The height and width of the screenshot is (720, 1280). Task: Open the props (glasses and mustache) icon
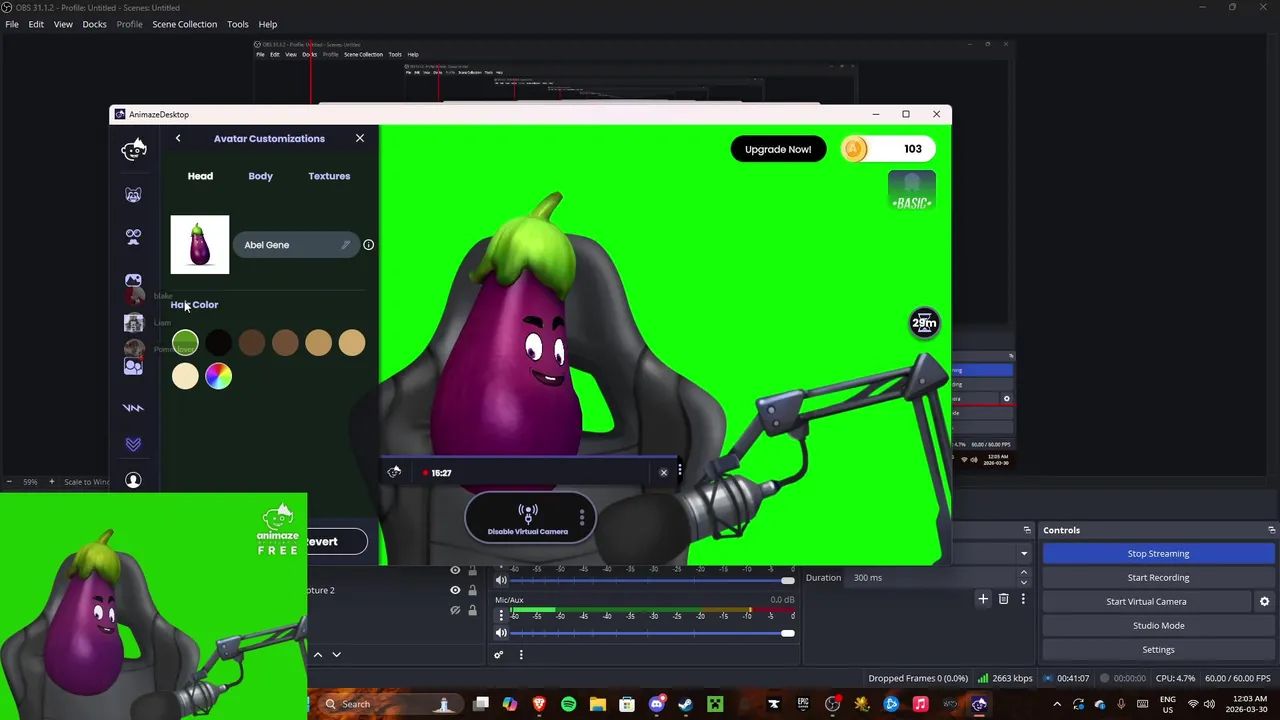133,237
